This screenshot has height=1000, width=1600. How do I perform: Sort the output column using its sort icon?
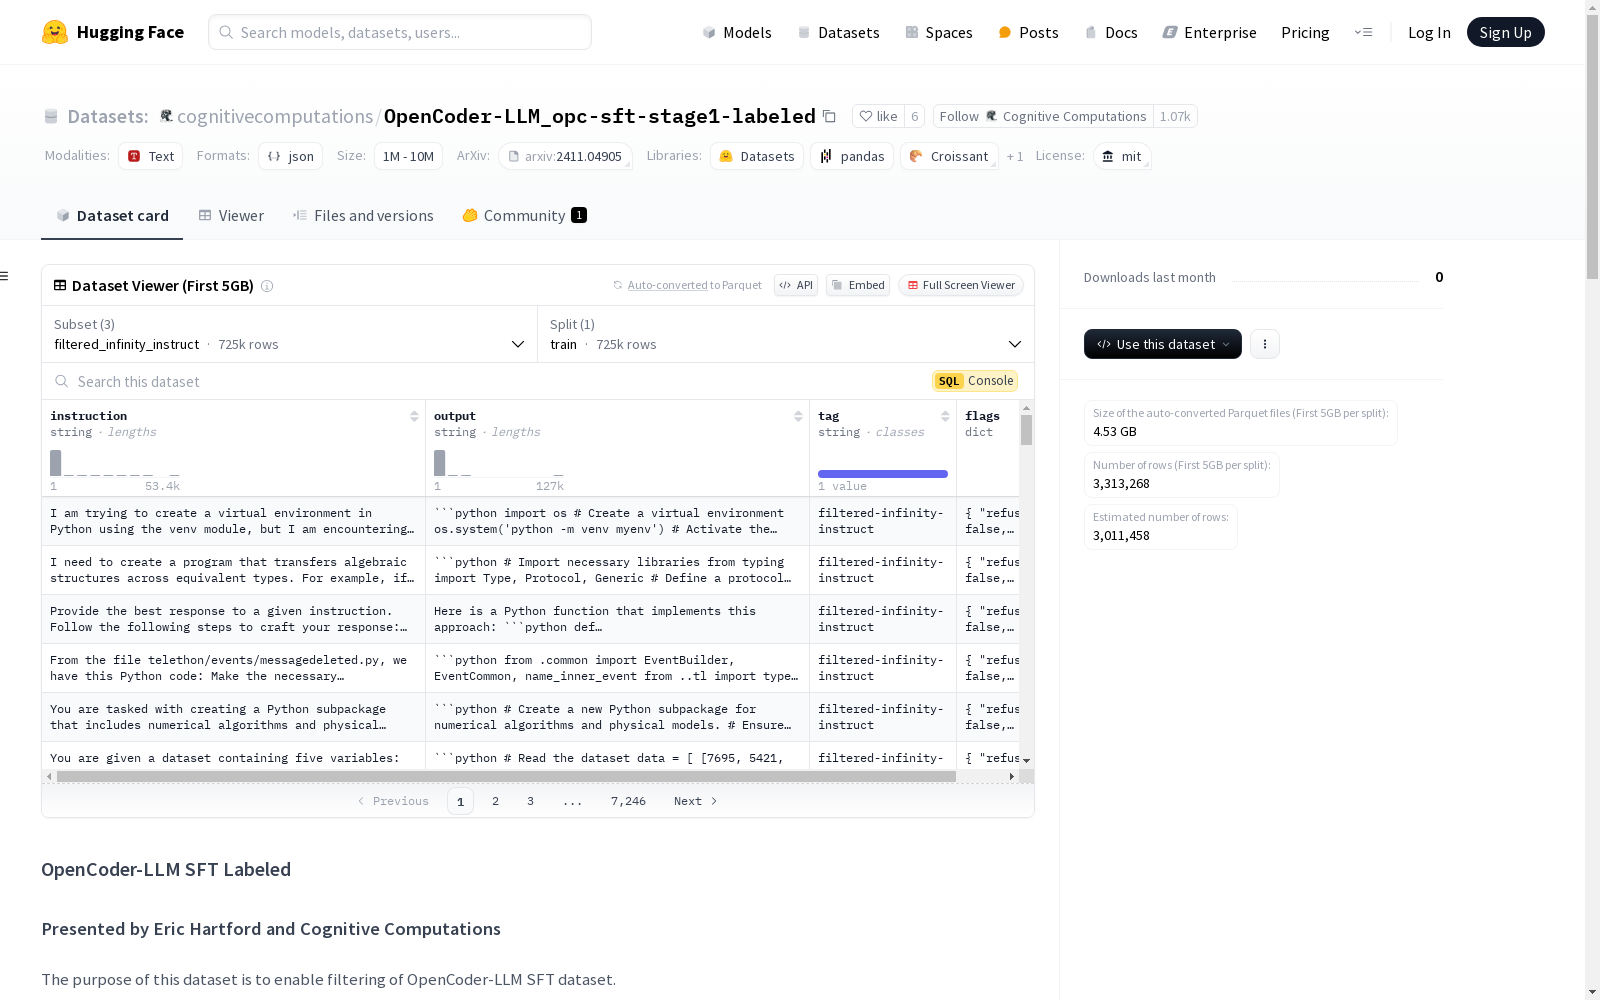[x=798, y=416]
